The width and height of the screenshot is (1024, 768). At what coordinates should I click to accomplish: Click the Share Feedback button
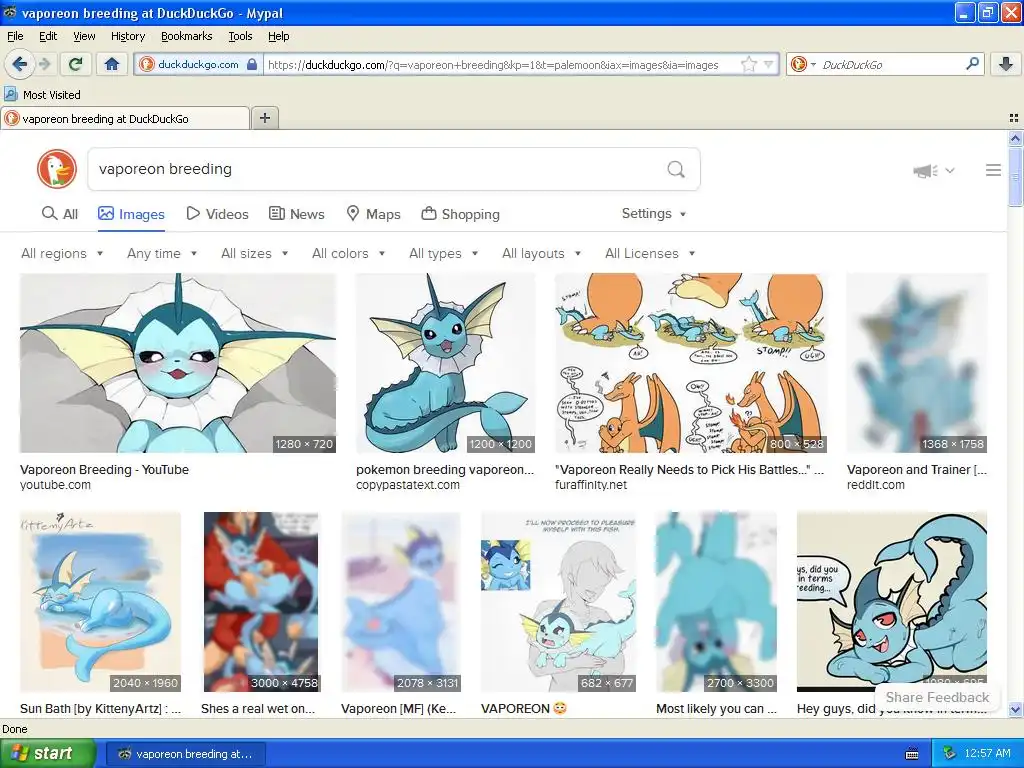click(937, 697)
